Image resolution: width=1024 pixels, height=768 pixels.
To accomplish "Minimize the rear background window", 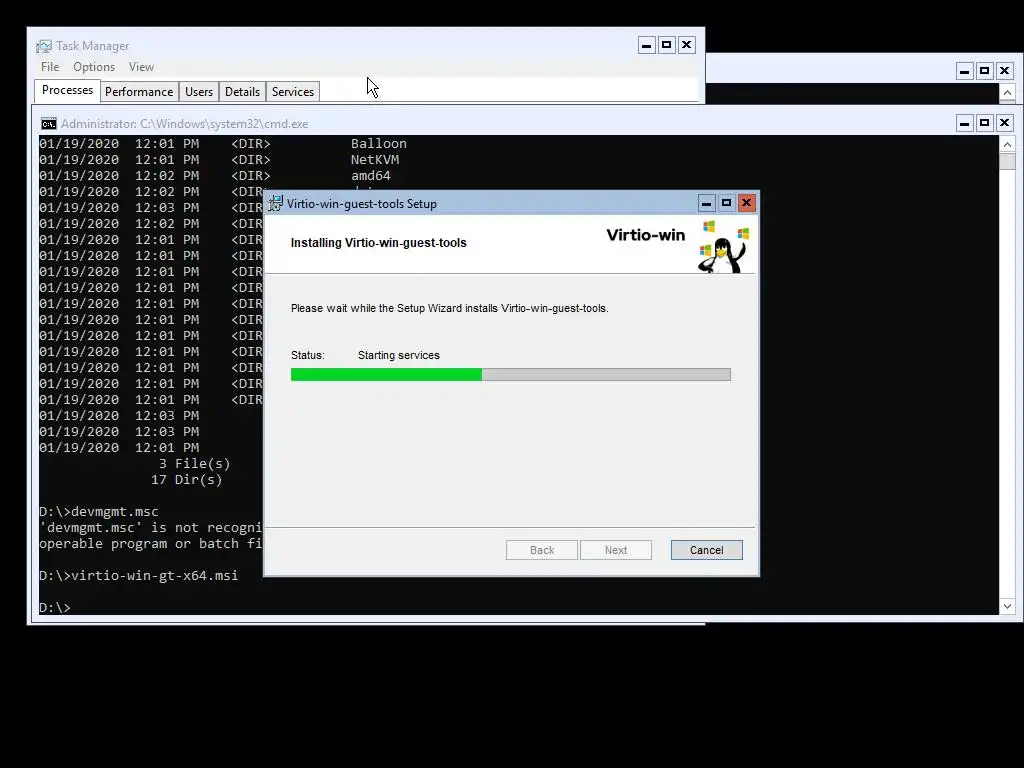I will pyautogui.click(x=965, y=71).
